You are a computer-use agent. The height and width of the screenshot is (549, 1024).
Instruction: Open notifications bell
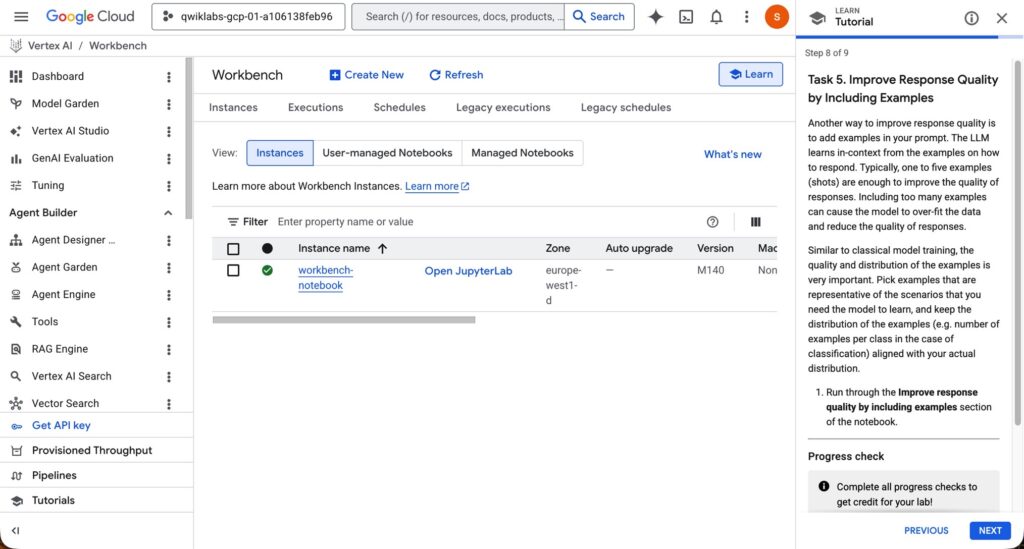coord(716,17)
